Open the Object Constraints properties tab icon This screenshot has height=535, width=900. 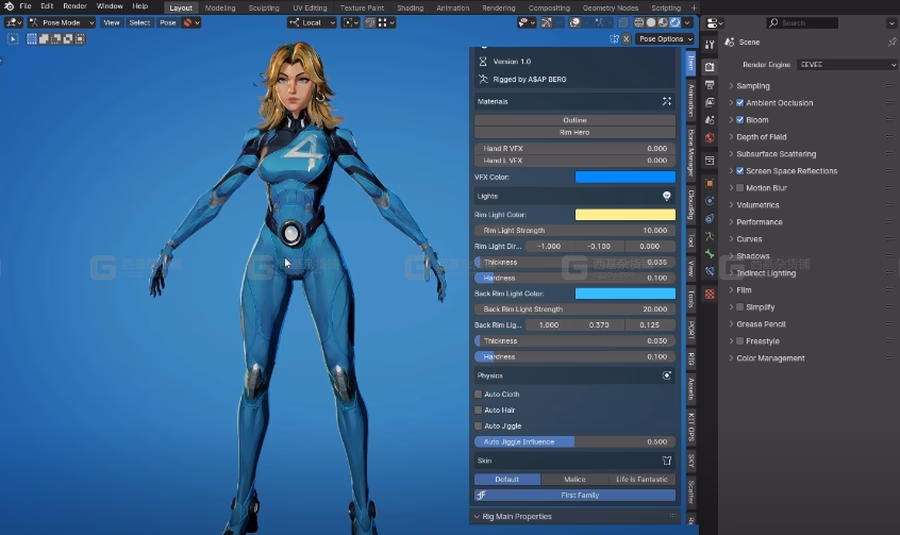pyautogui.click(x=710, y=218)
